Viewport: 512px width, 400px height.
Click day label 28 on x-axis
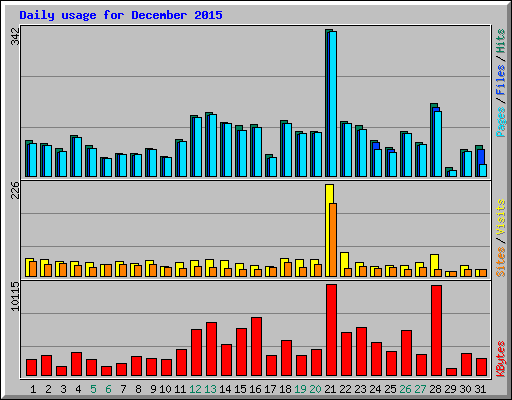[435, 389]
